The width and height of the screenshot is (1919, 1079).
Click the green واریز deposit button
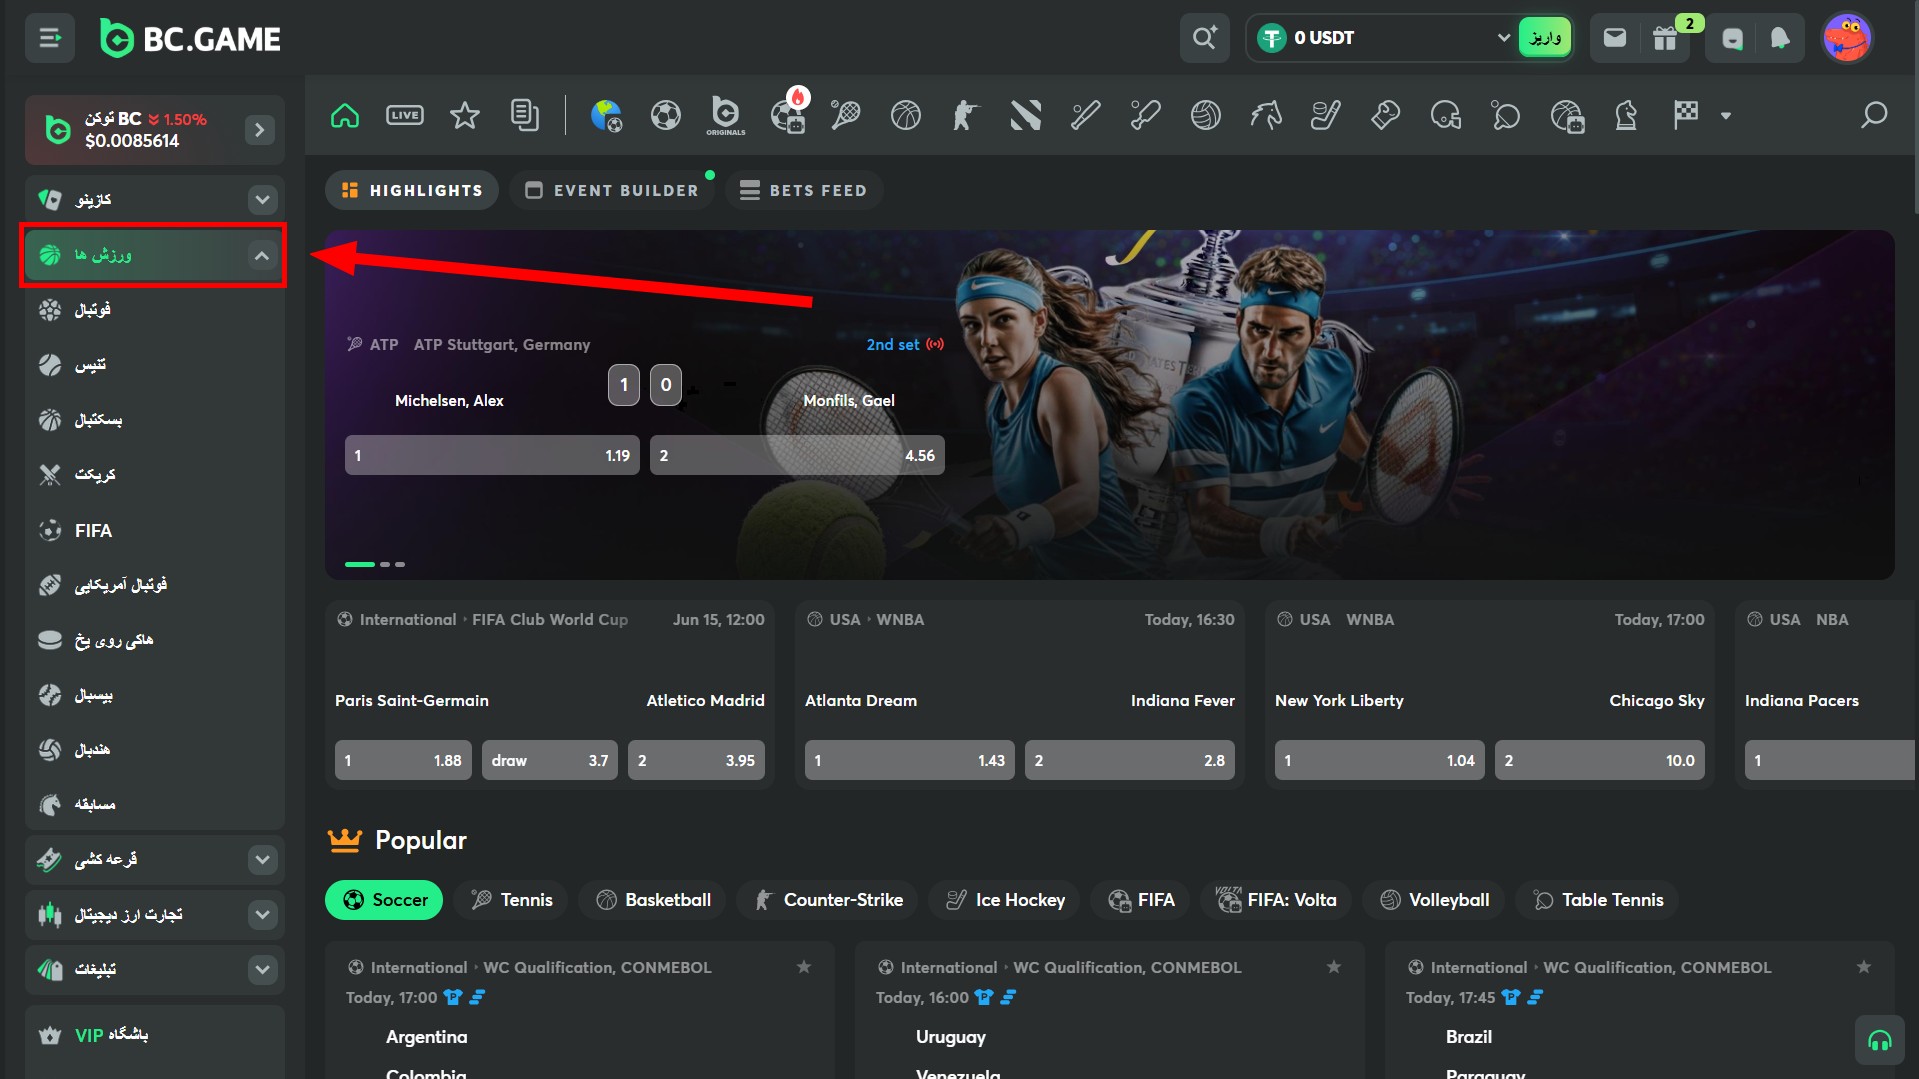point(1545,38)
